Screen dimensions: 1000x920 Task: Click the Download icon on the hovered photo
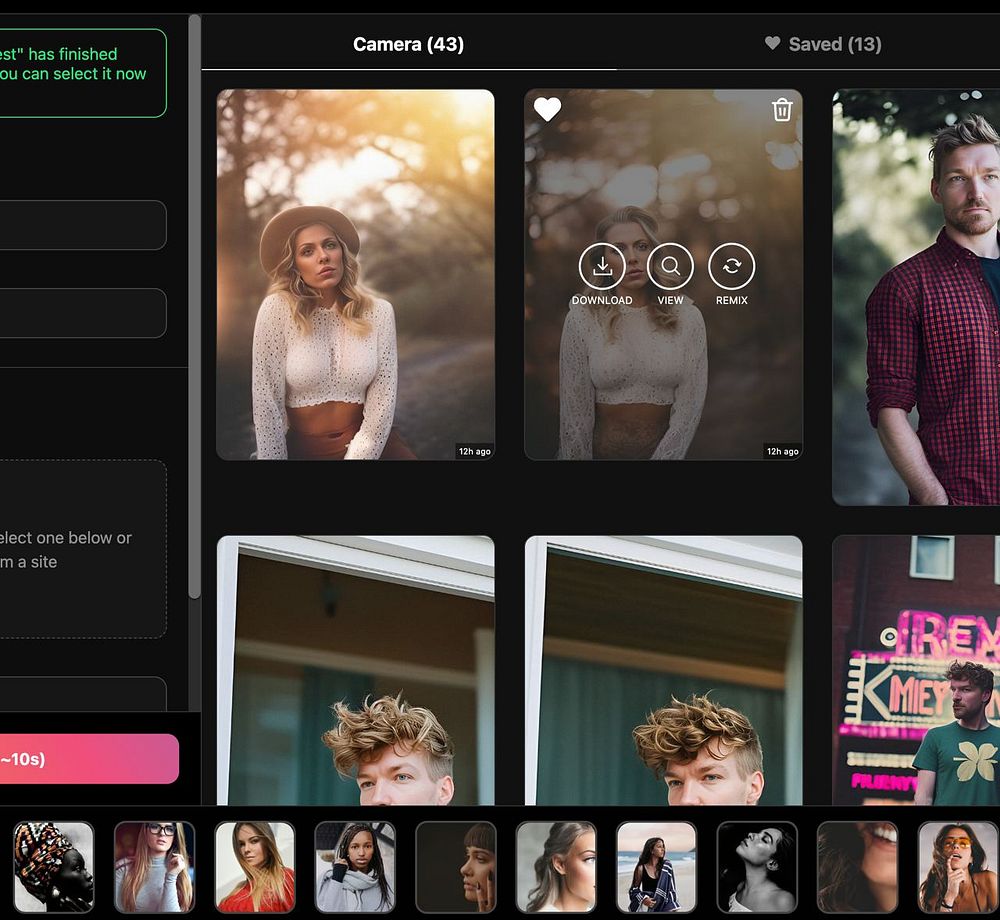point(601,266)
